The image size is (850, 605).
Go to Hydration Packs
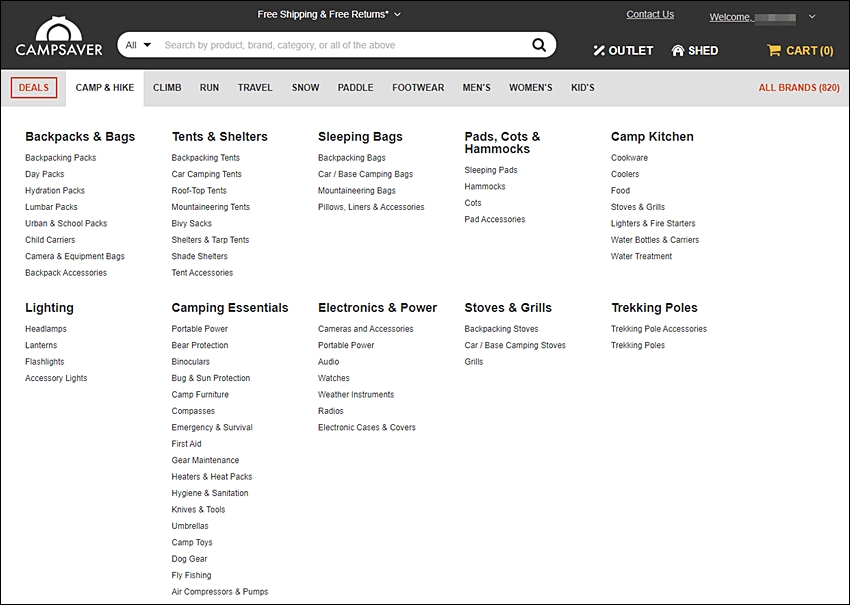[x=55, y=191]
